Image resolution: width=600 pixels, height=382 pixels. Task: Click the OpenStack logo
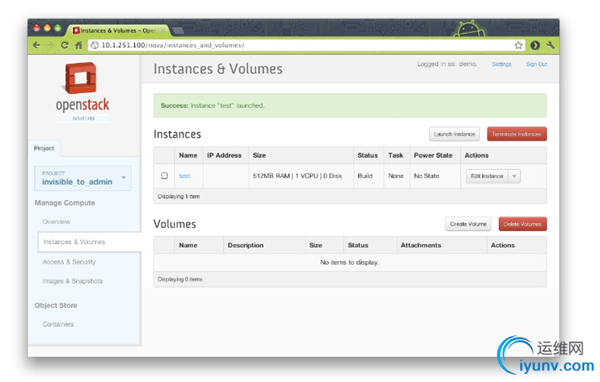pos(82,91)
